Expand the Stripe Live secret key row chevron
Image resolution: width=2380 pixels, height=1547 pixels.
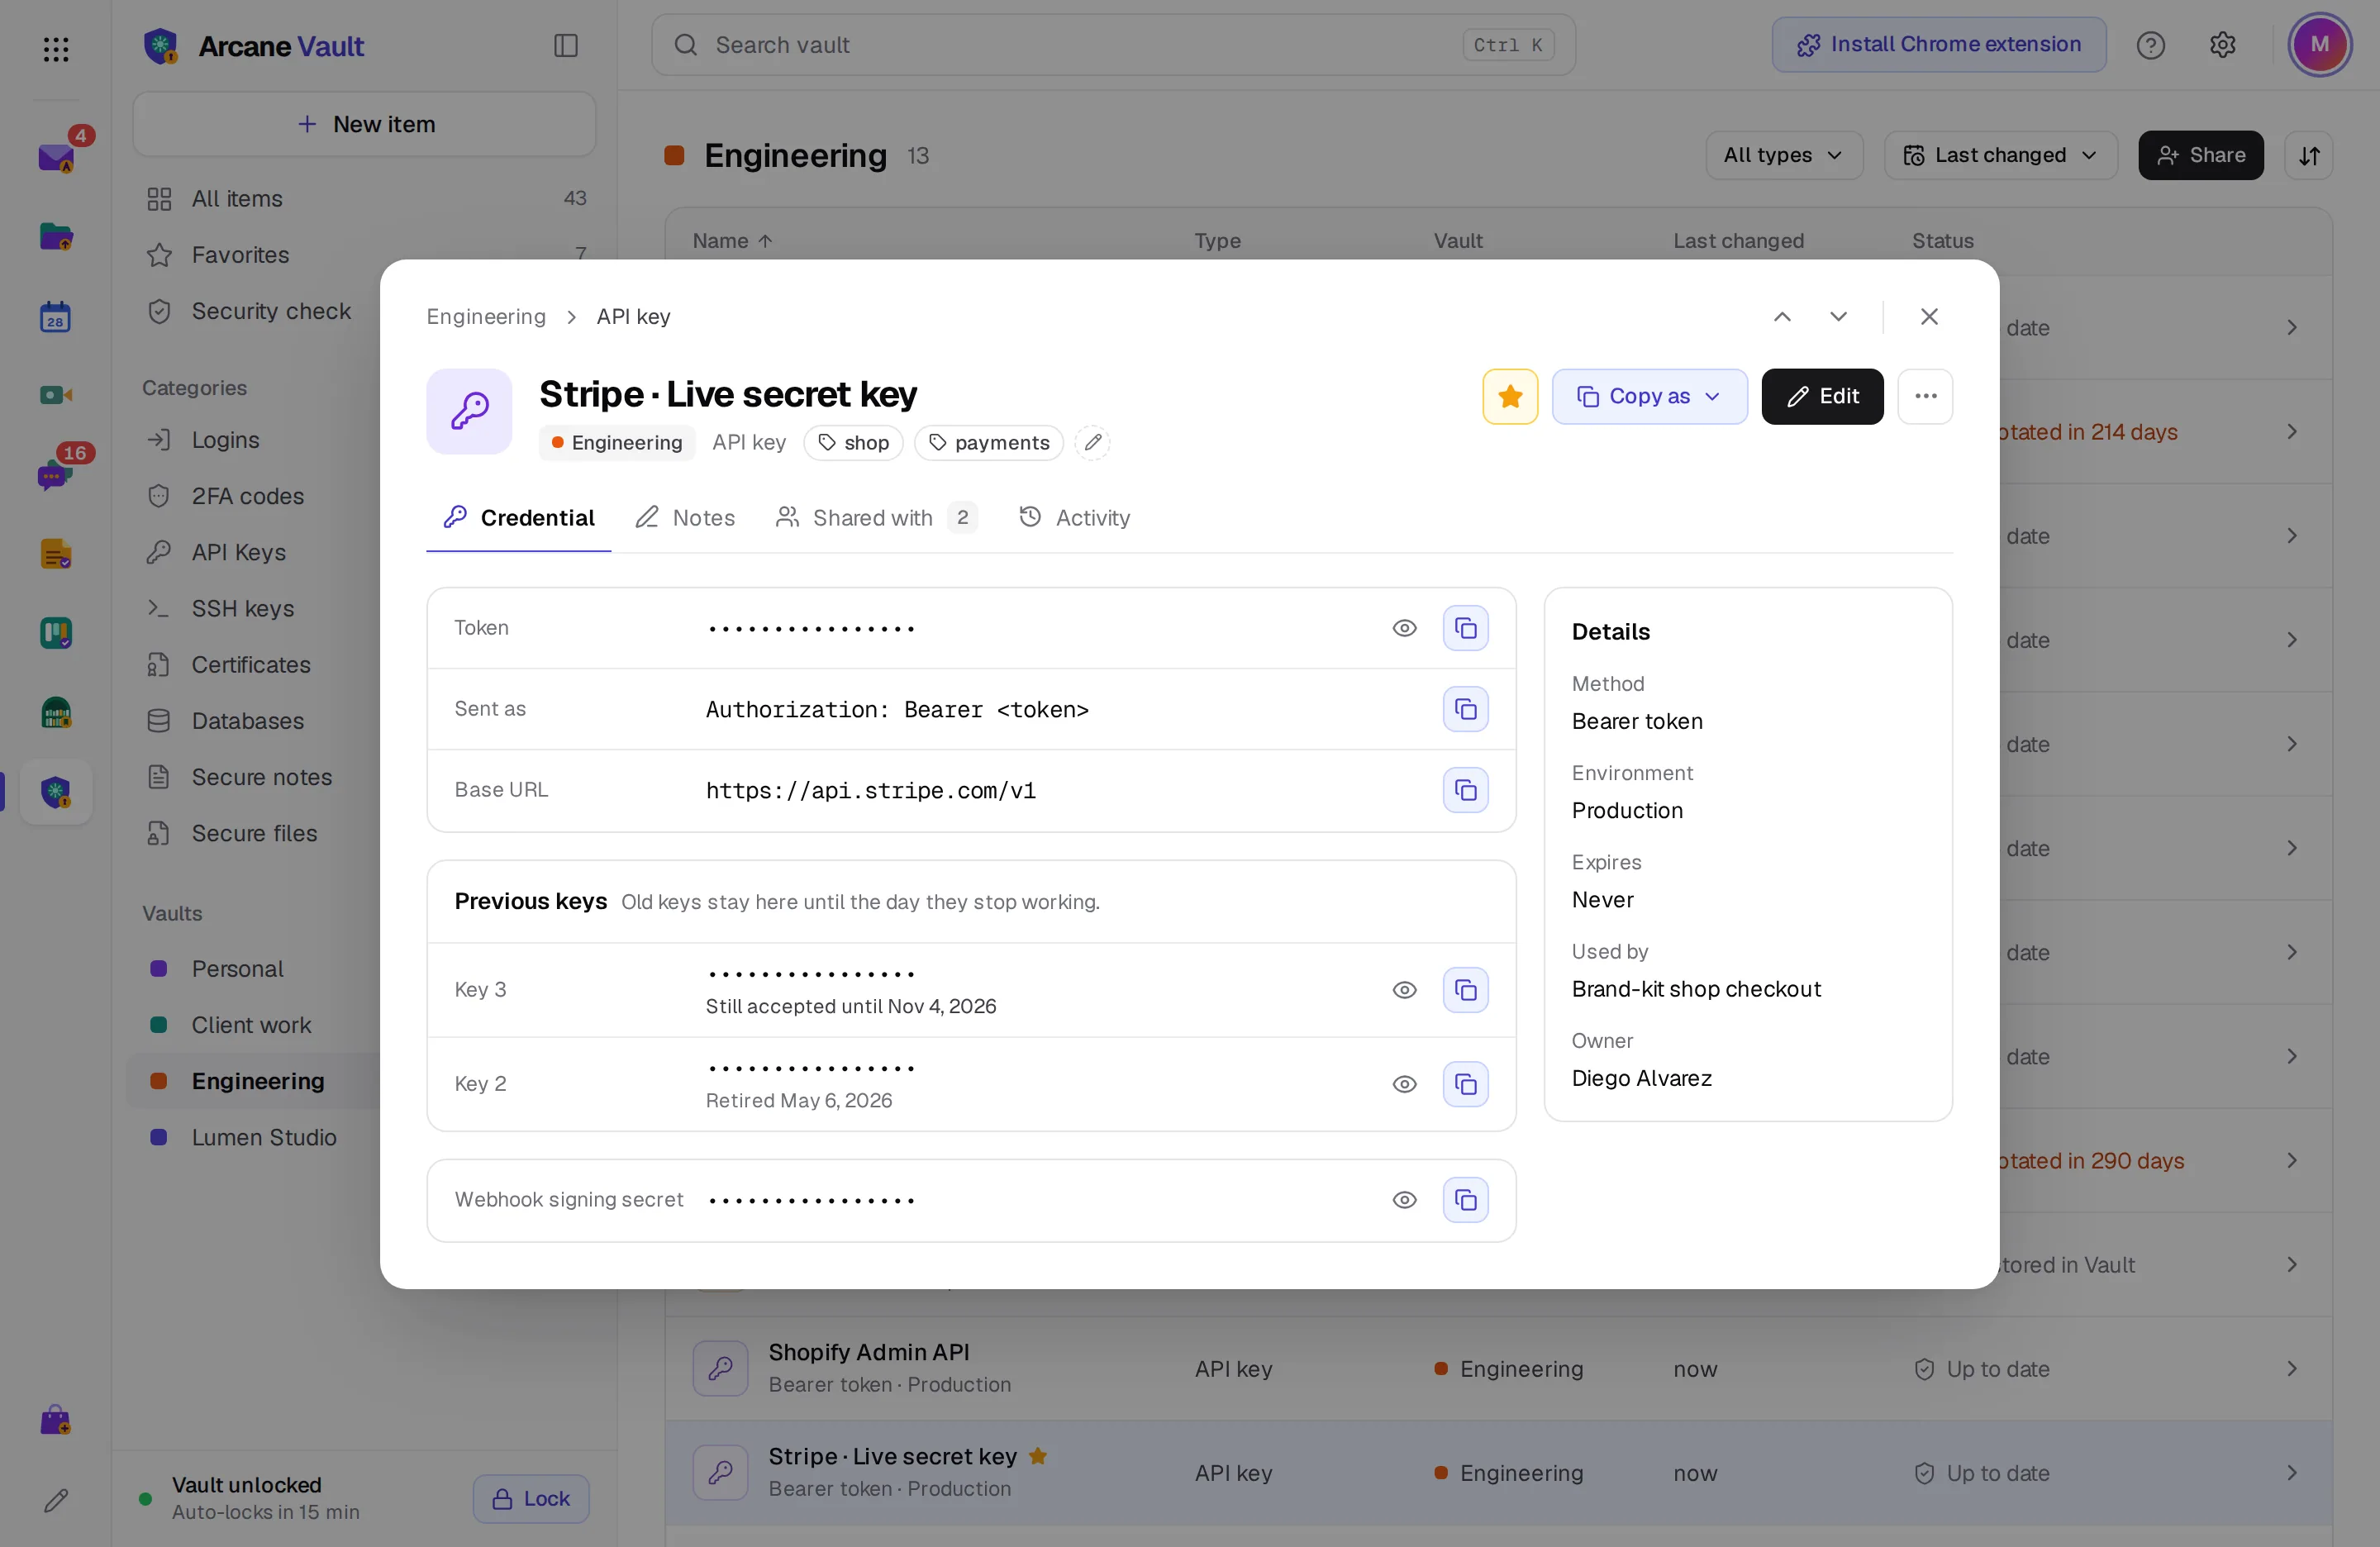click(x=2291, y=1473)
